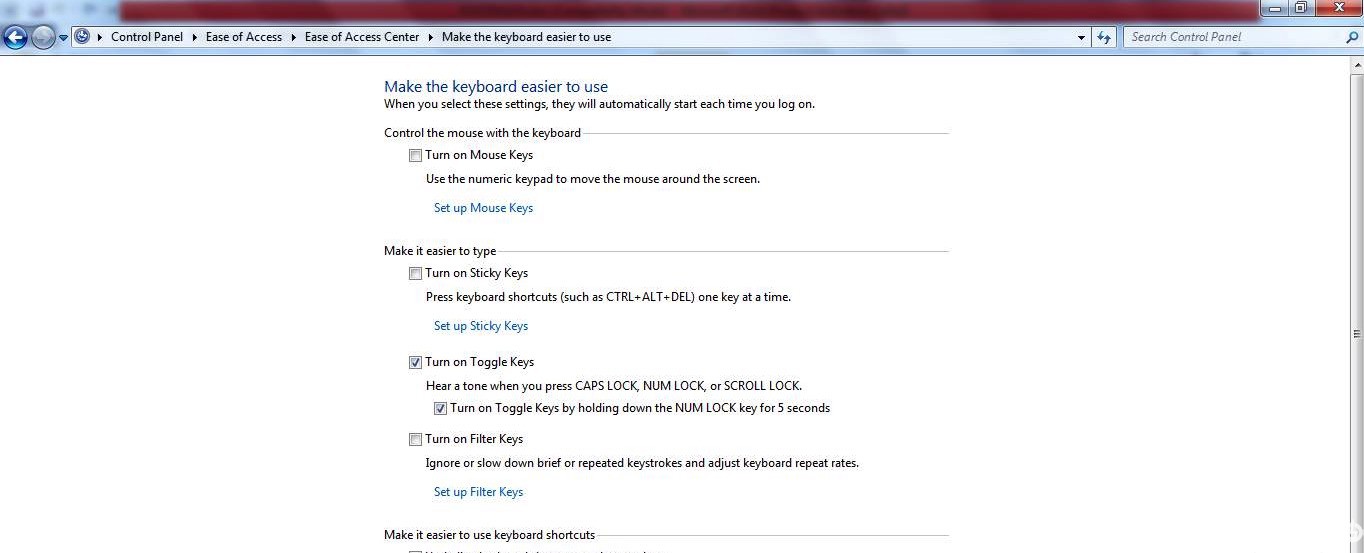
Task: Open the Set up Mouse Keys link
Action: (x=483, y=208)
